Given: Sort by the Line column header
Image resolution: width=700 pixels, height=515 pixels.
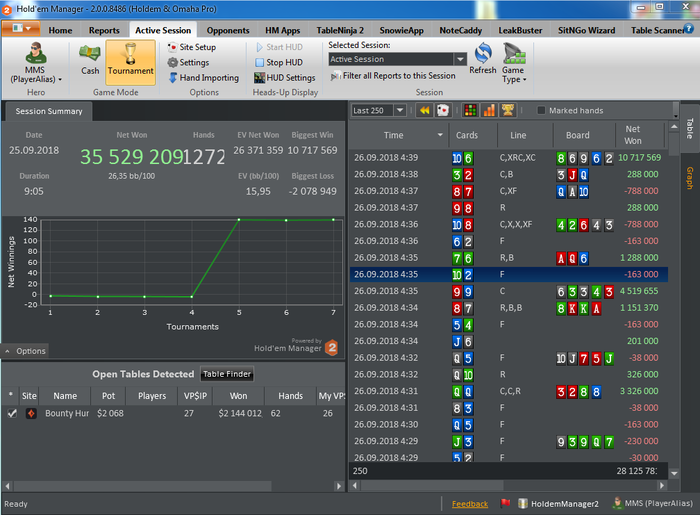Looking at the screenshot, I should pos(518,135).
